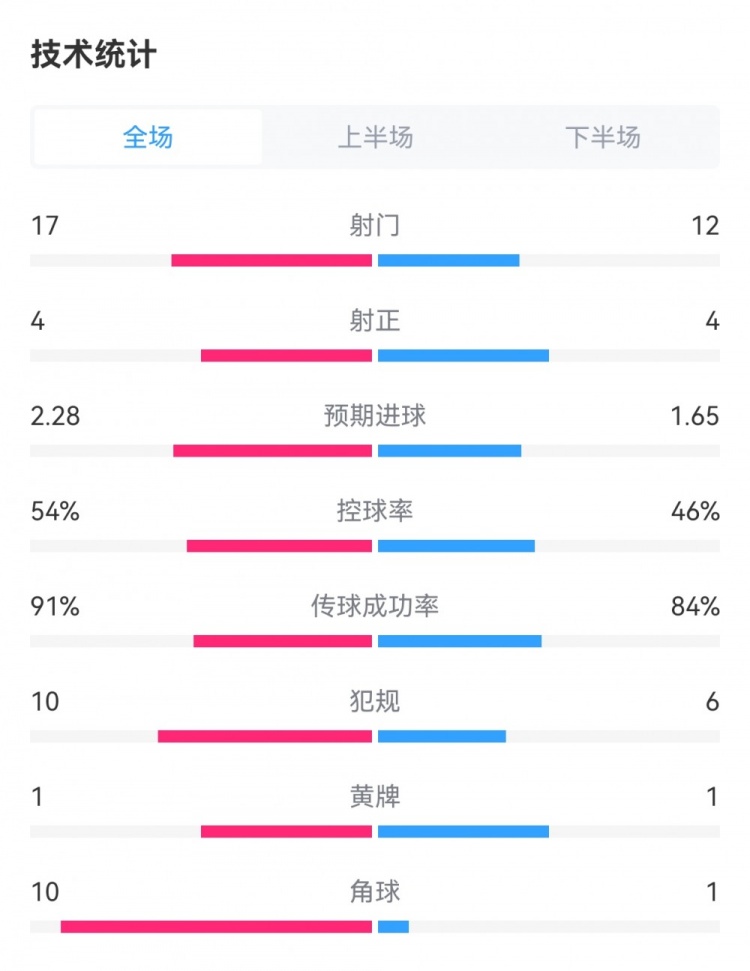Select the 54% possession value
Image resolution: width=750 pixels, height=971 pixels.
(55, 511)
